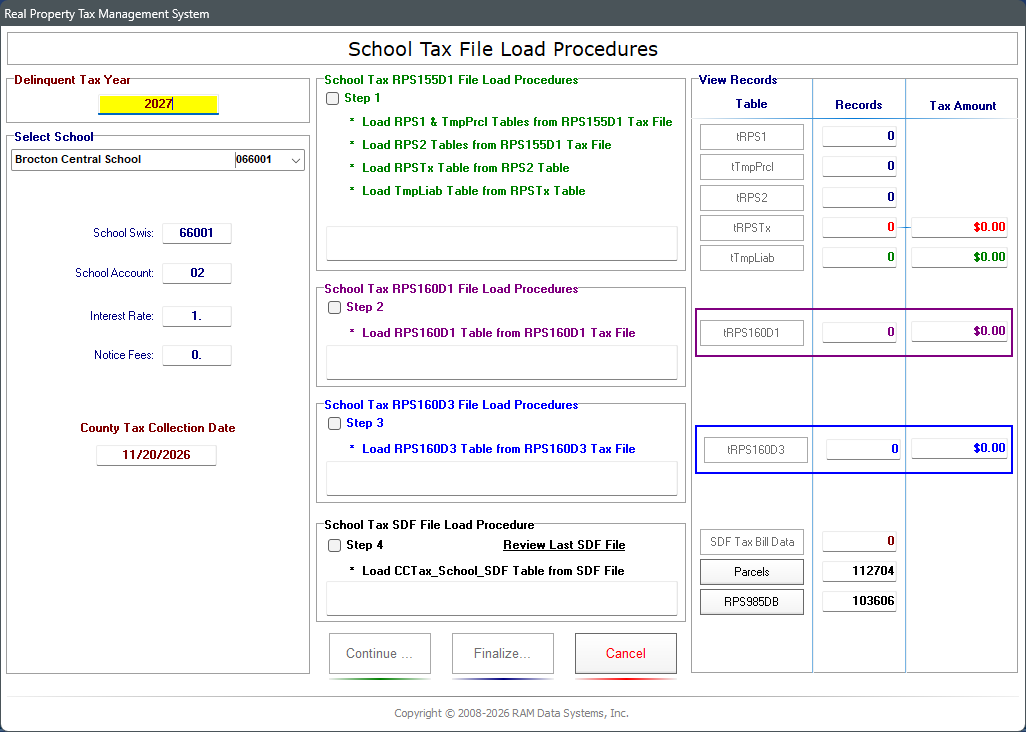Screen dimensions: 1026x732
Task: Click the Notice Fees field
Action: point(196,355)
